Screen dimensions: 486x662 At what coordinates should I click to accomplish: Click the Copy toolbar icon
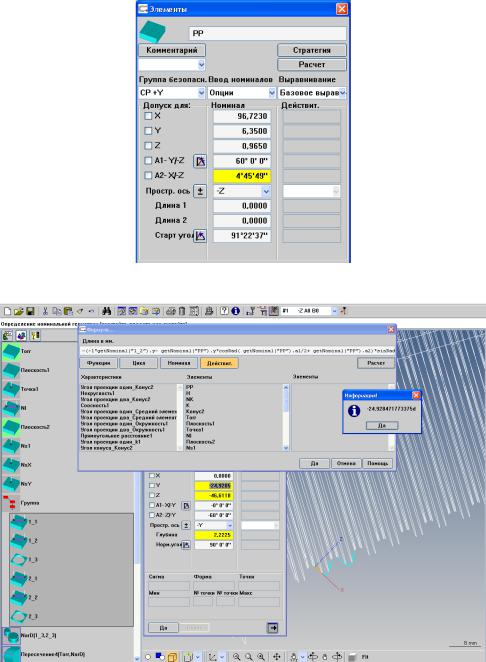56,311
